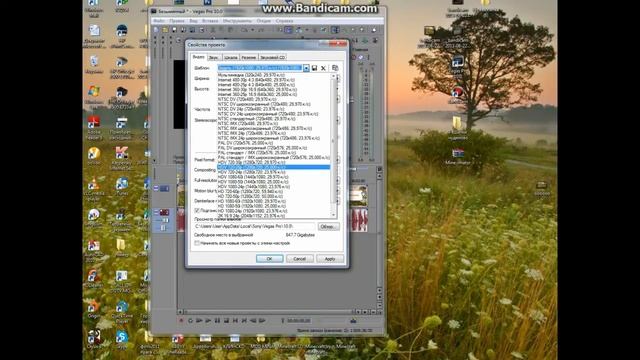Screen dimensions: 640x360
Task: Click Go to Start in transport bar
Action: pyautogui.click(x=235, y=321)
